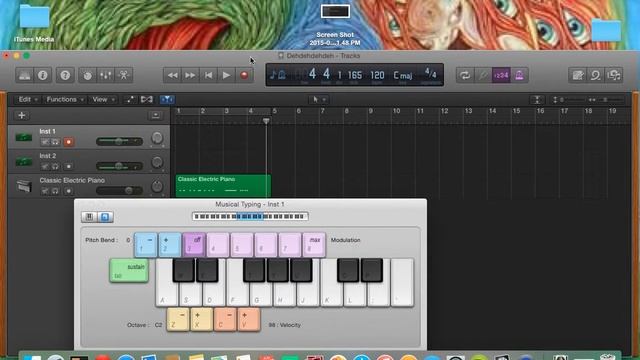
Task: Enable record on Classic Electric Piano track
Action: [x=69, y=191]
